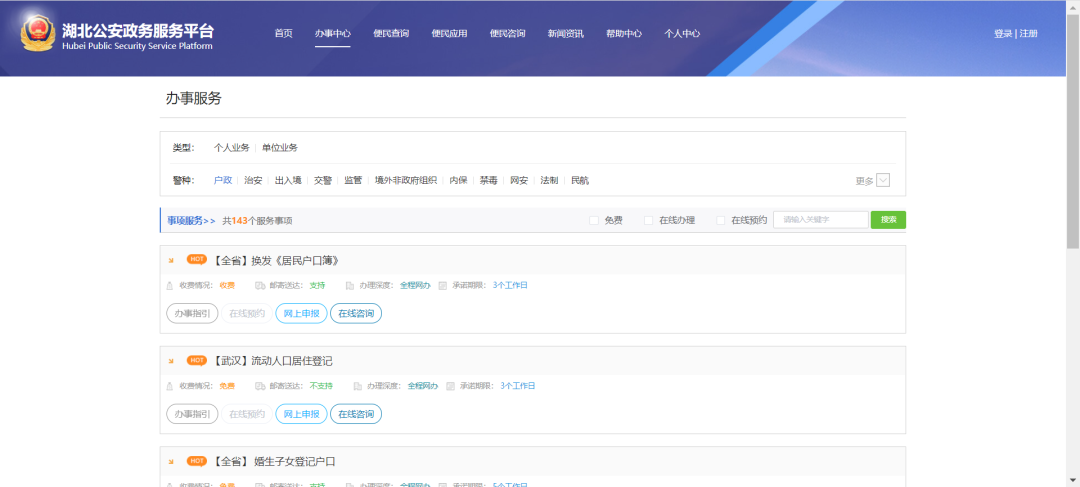Screen dimensions: 1080x487
Task: Open 办事指引 for 换发《居民户口簿》
Action: pyautogui.click(x=192, y=313)
